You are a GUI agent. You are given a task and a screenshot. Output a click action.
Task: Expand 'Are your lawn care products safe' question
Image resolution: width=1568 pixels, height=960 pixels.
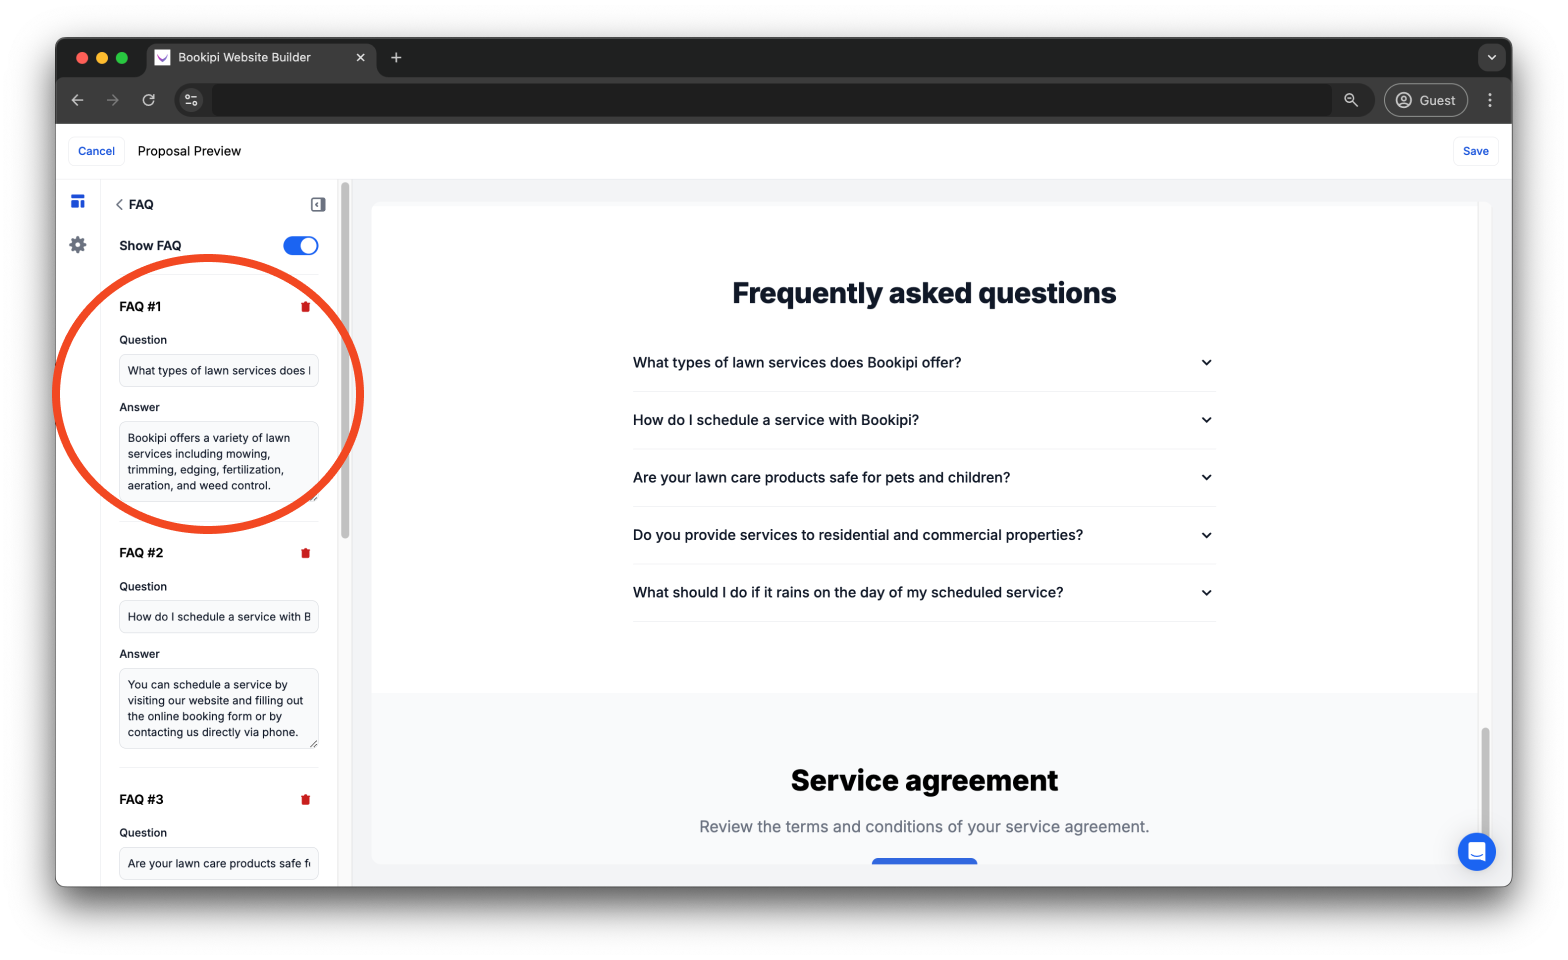pyautogui.click(x=924, y=478)
